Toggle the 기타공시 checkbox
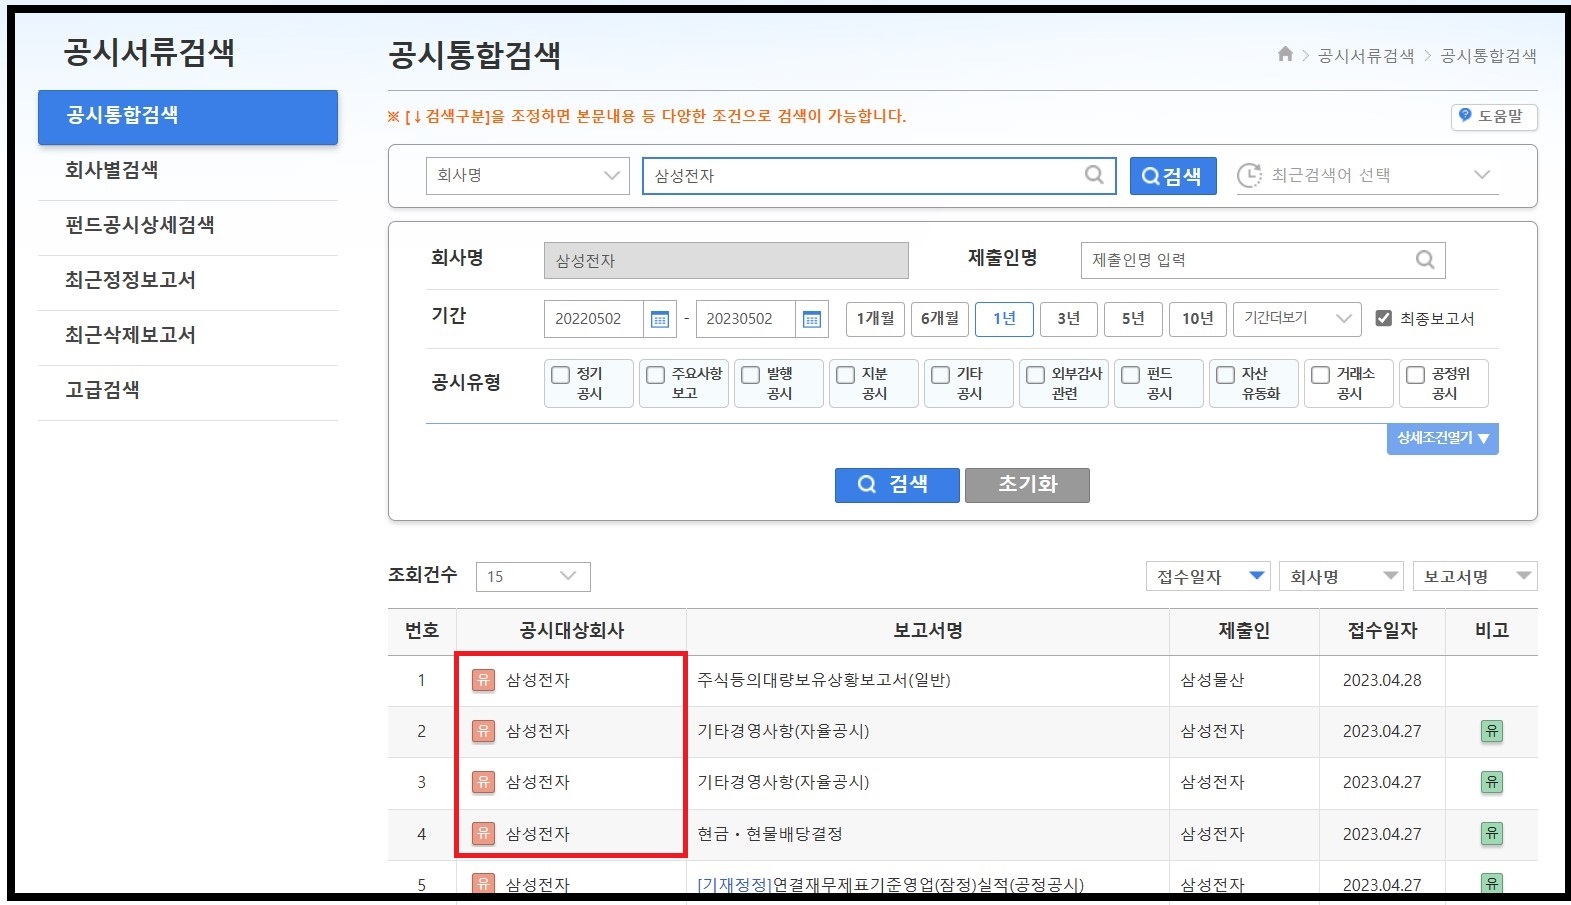 (x=940, y=375)
